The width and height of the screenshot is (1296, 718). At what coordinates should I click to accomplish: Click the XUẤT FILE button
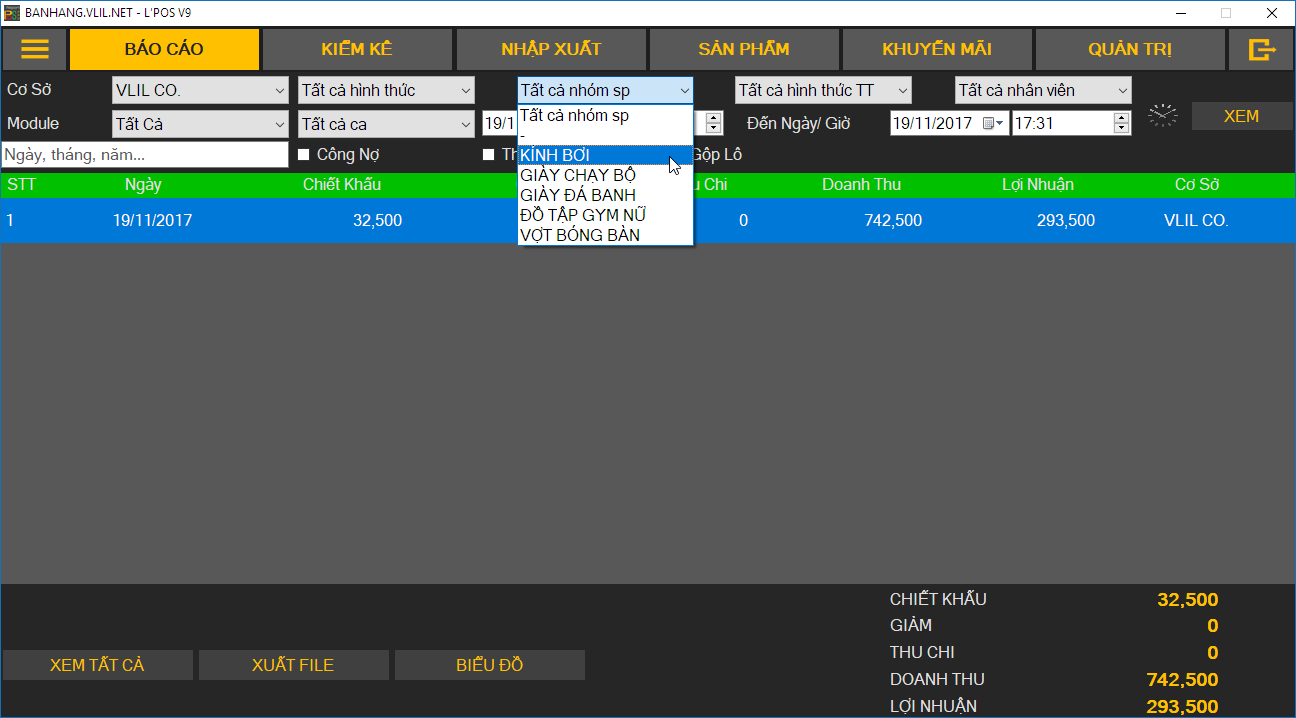293,665
